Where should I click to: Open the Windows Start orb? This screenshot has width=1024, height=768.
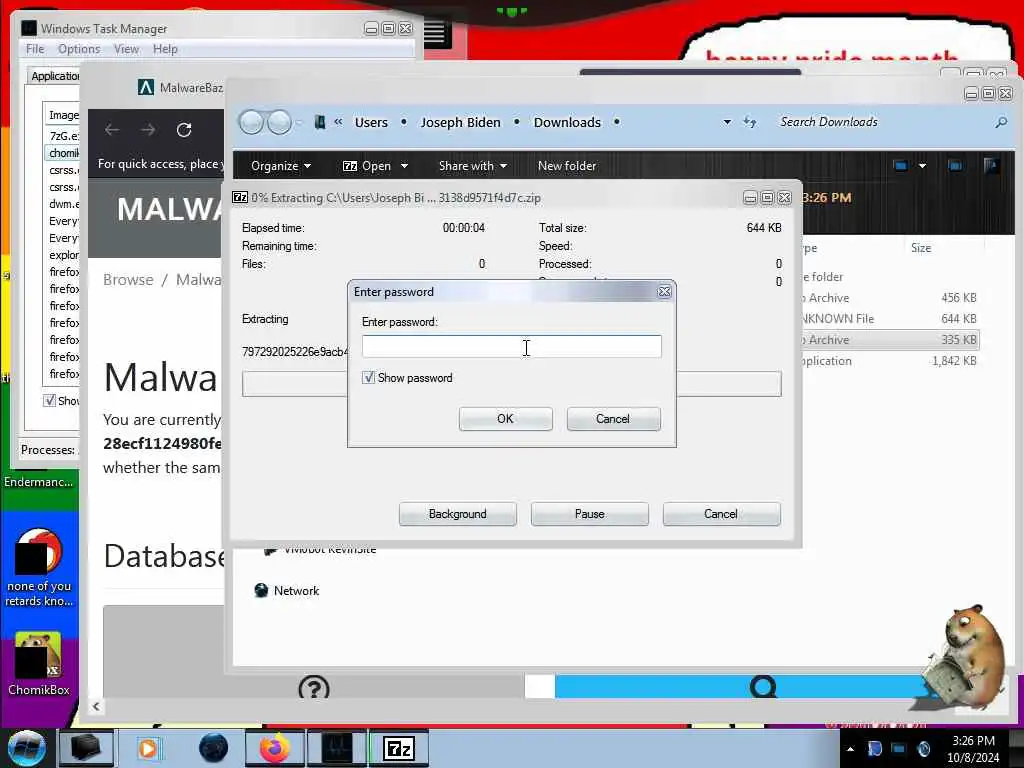point(27,748)
